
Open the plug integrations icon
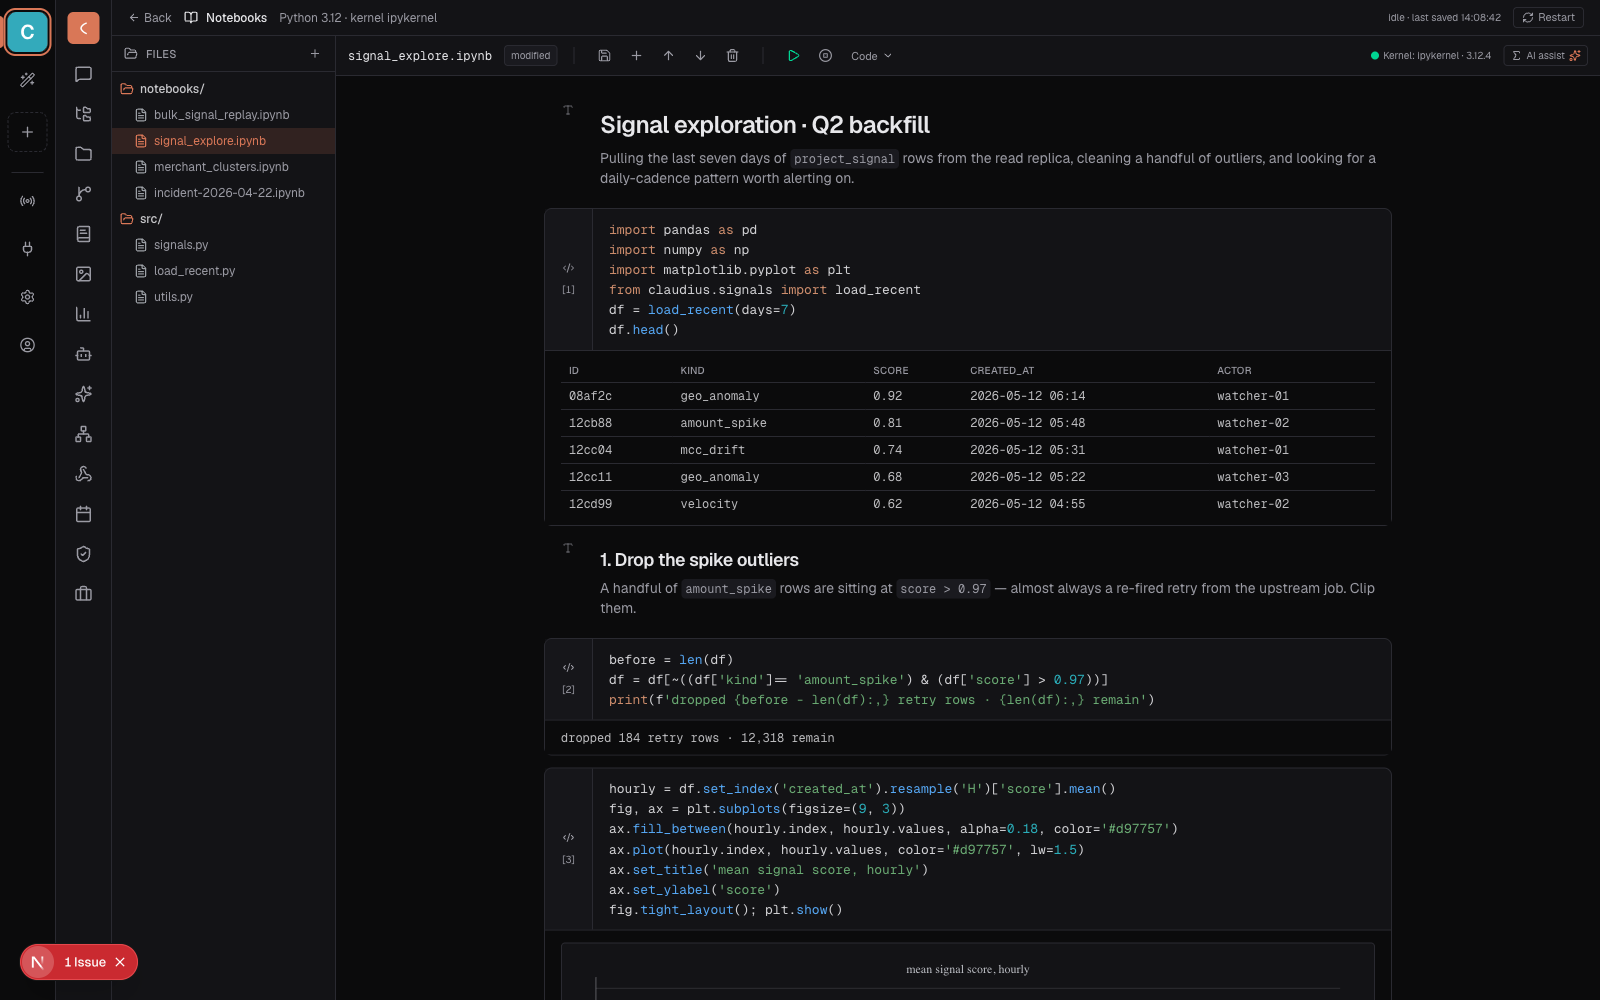click(27, 249)
